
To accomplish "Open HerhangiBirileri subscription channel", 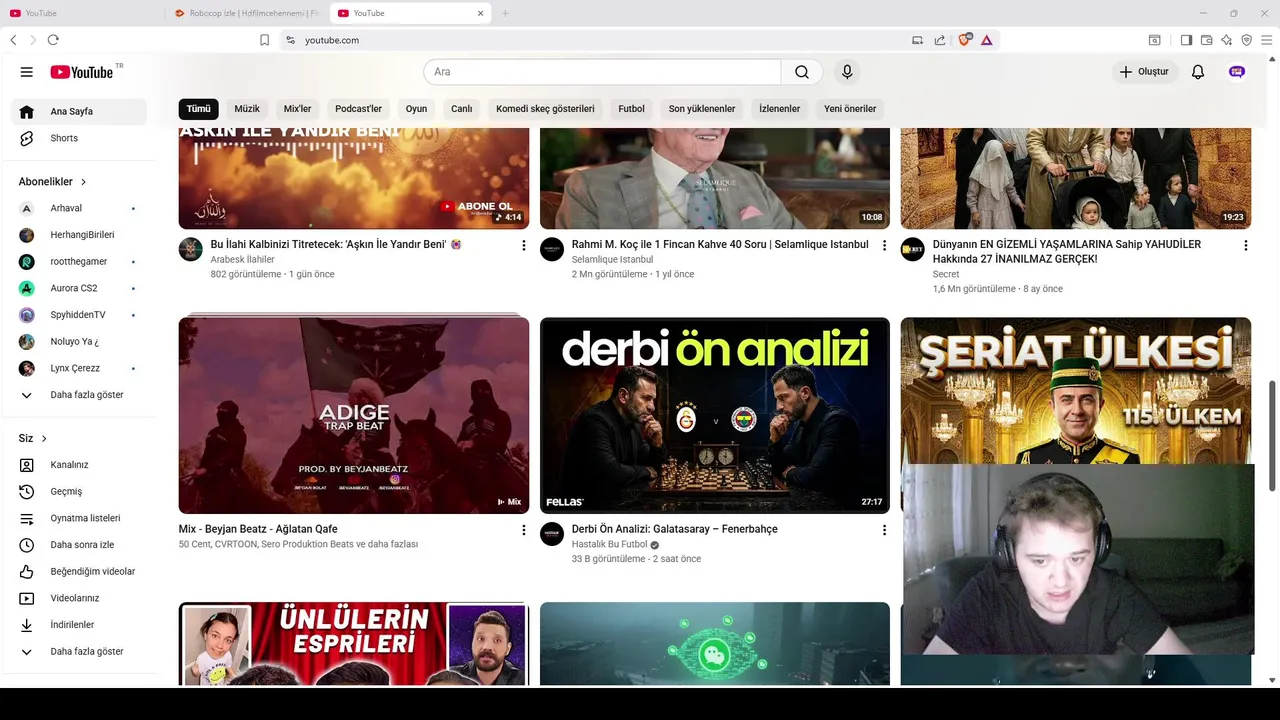I will click(x=79, y=235).
